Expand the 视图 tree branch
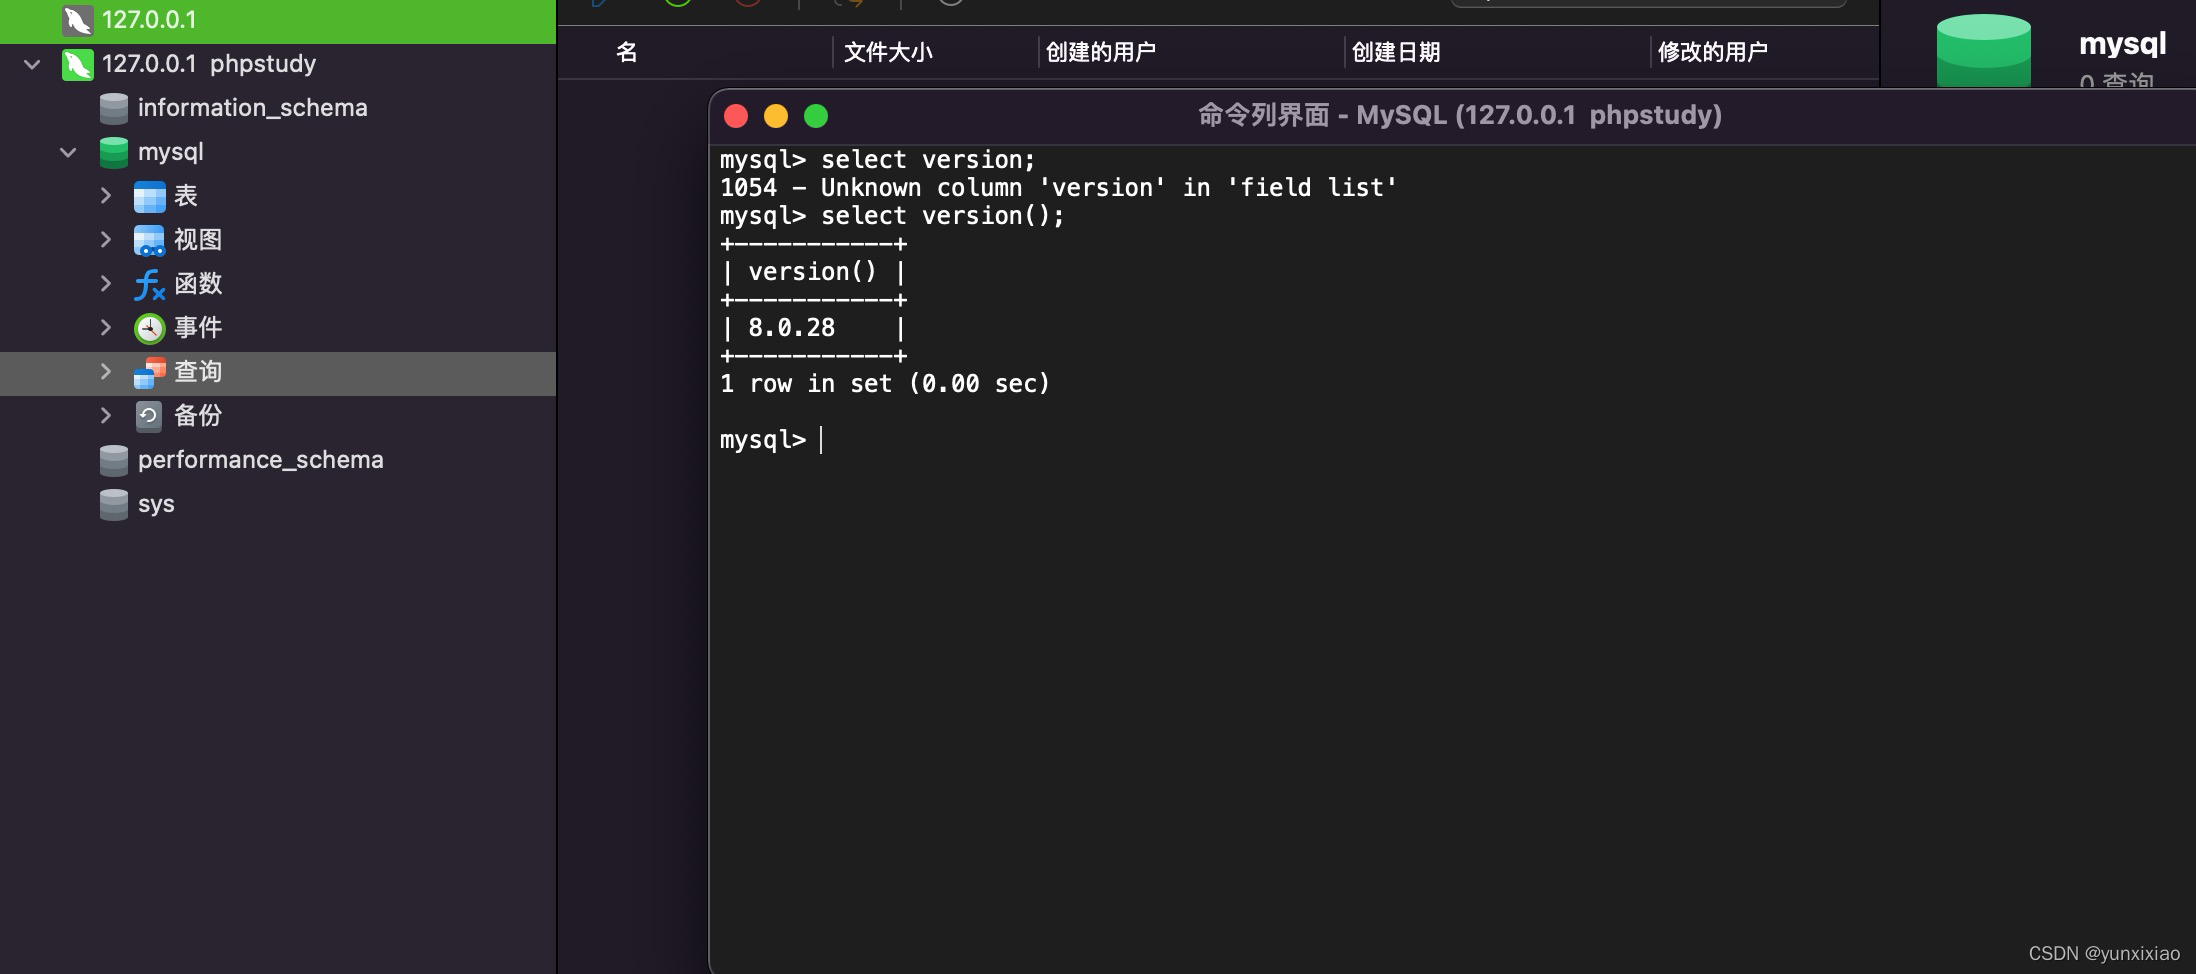Screen dimensions: 2196x974 (106, 239)
